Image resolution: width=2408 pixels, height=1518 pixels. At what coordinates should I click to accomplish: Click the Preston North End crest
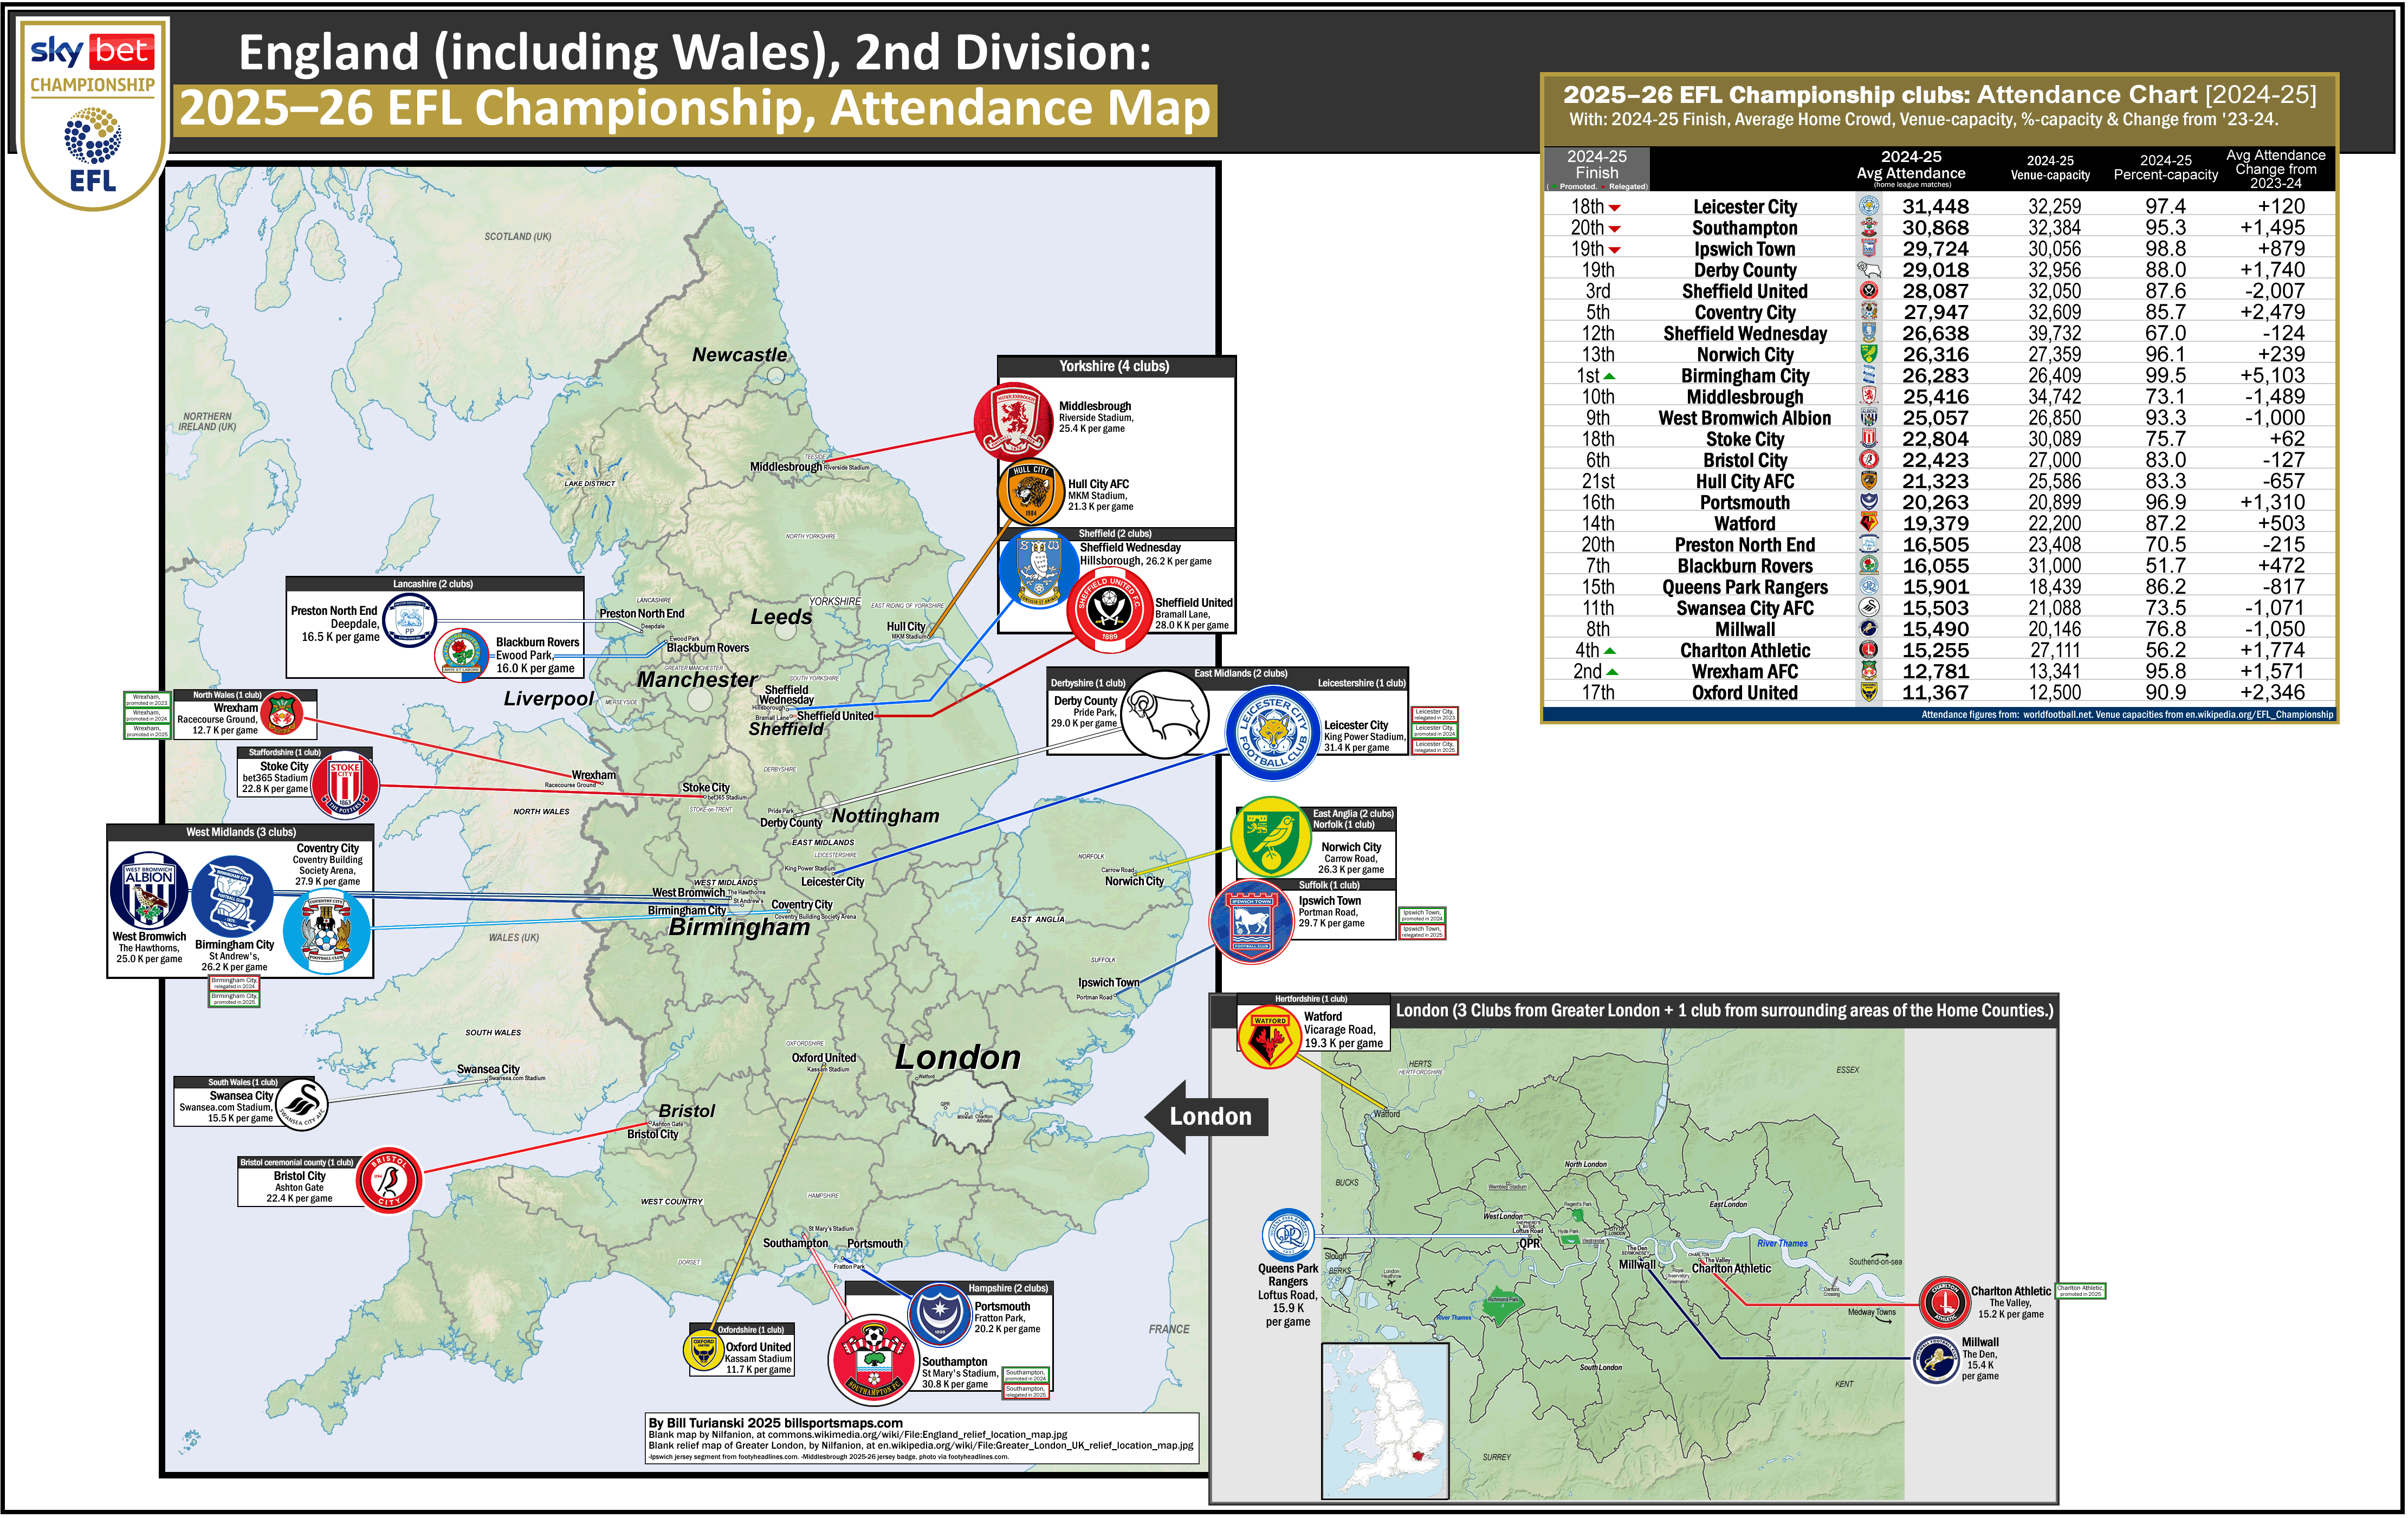(409, 620)
